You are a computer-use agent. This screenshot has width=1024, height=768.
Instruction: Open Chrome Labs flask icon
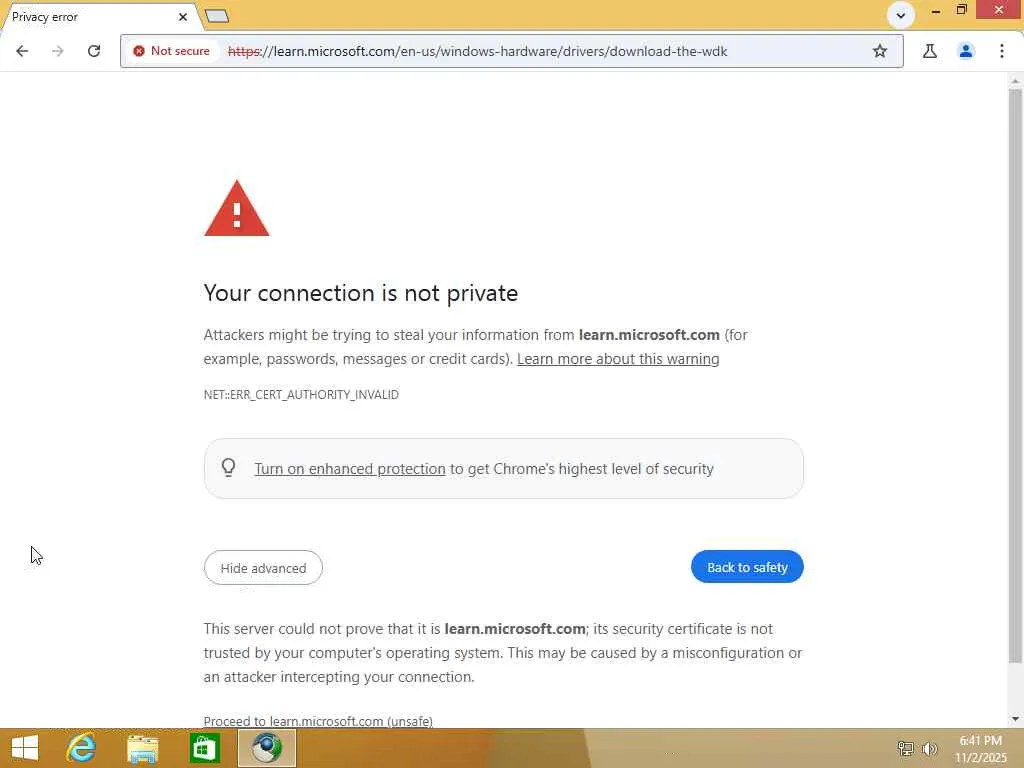(x=930, y=51)
